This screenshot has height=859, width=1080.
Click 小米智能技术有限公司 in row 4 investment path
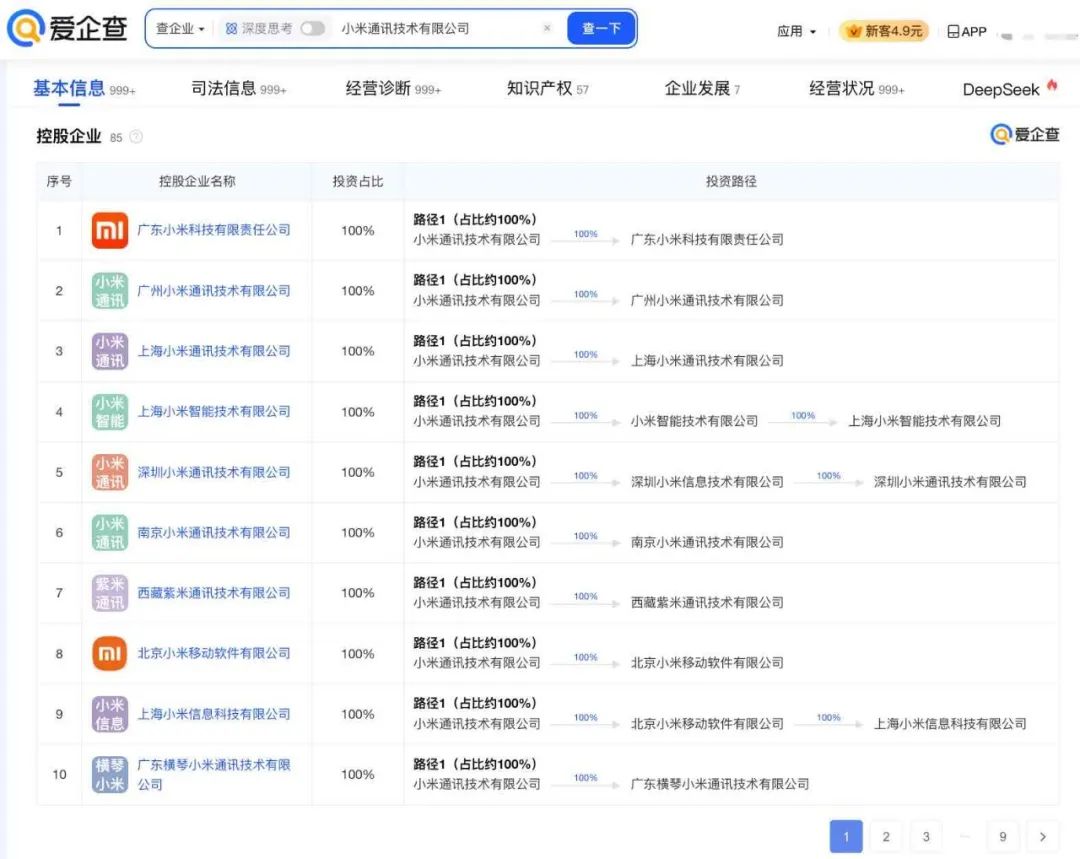click(x=694, y=421)
